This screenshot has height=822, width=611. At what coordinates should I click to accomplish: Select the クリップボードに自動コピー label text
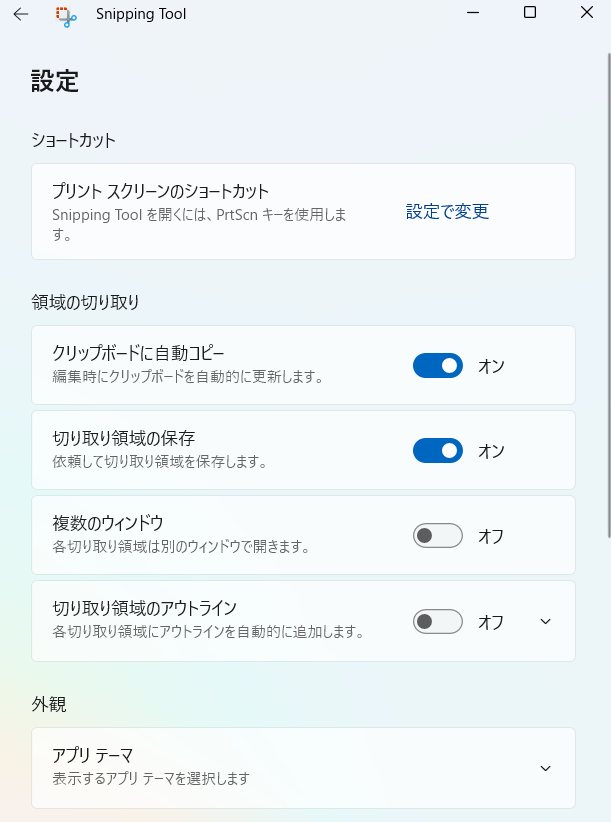pos(138,352)
